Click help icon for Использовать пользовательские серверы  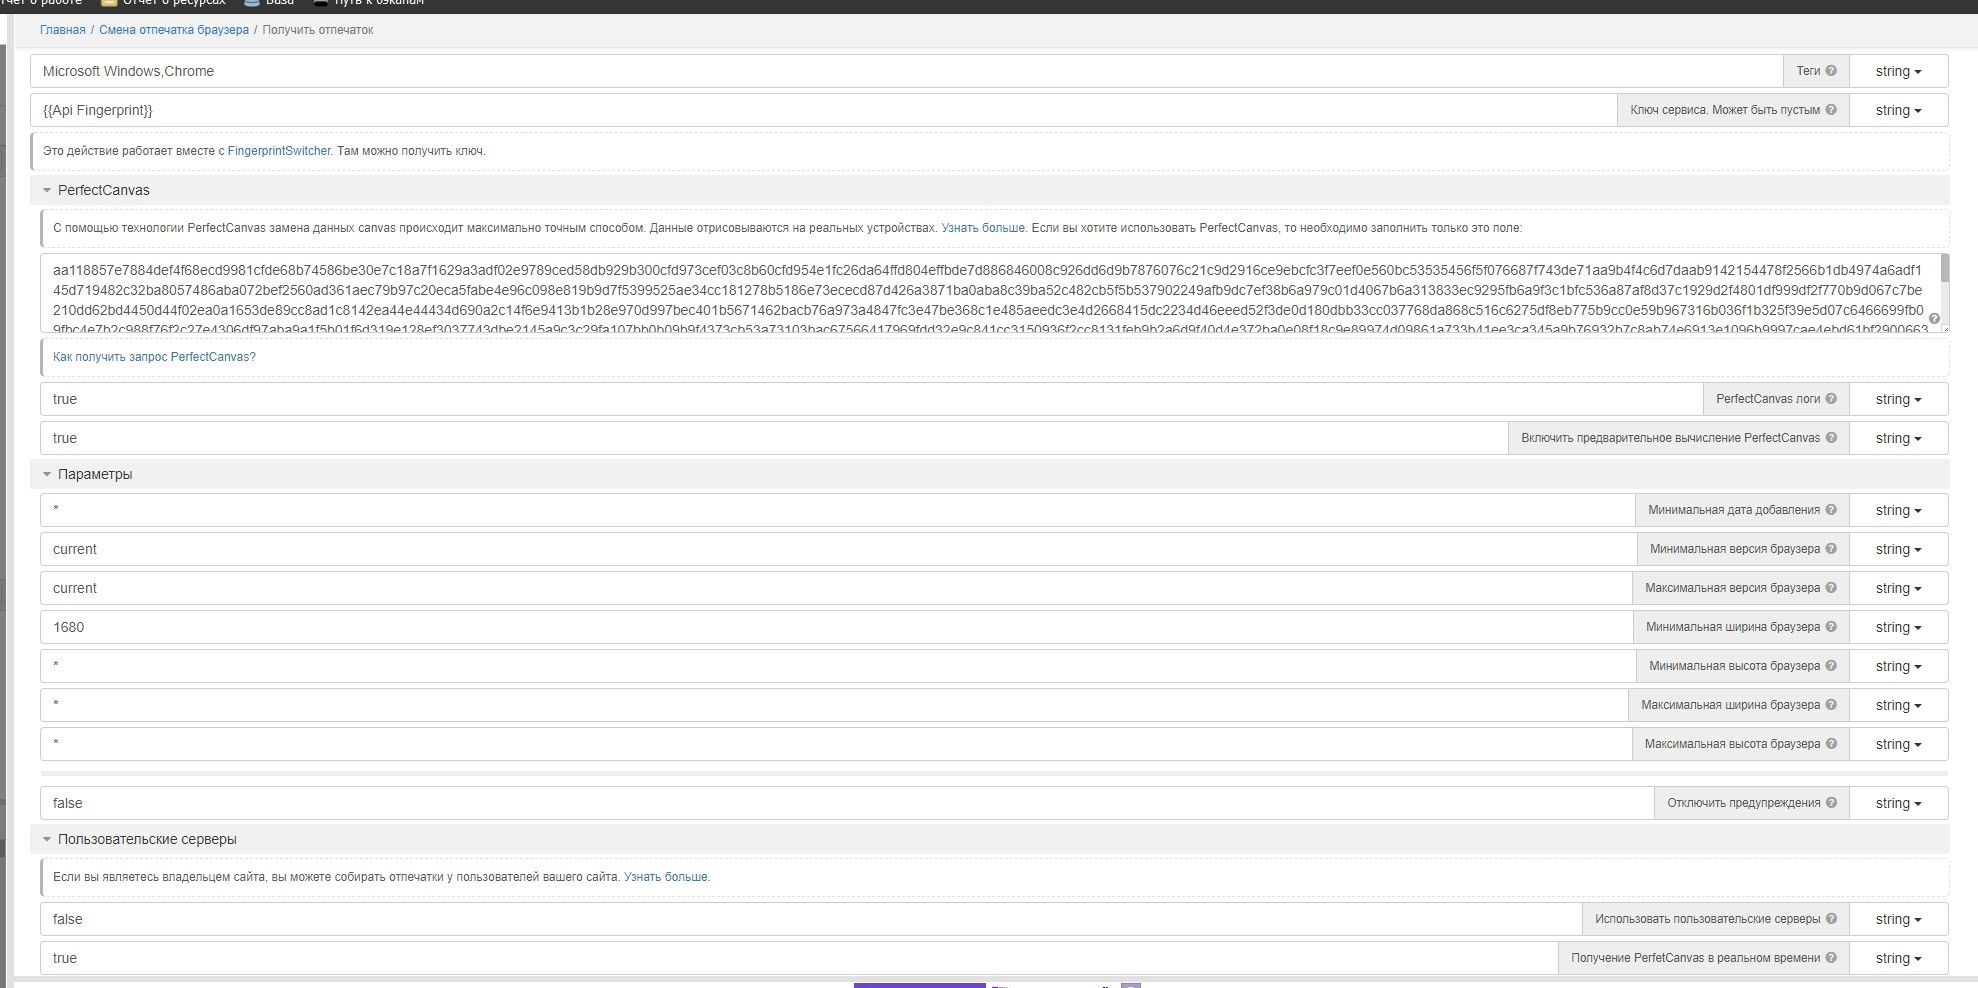coord(1831,919)
